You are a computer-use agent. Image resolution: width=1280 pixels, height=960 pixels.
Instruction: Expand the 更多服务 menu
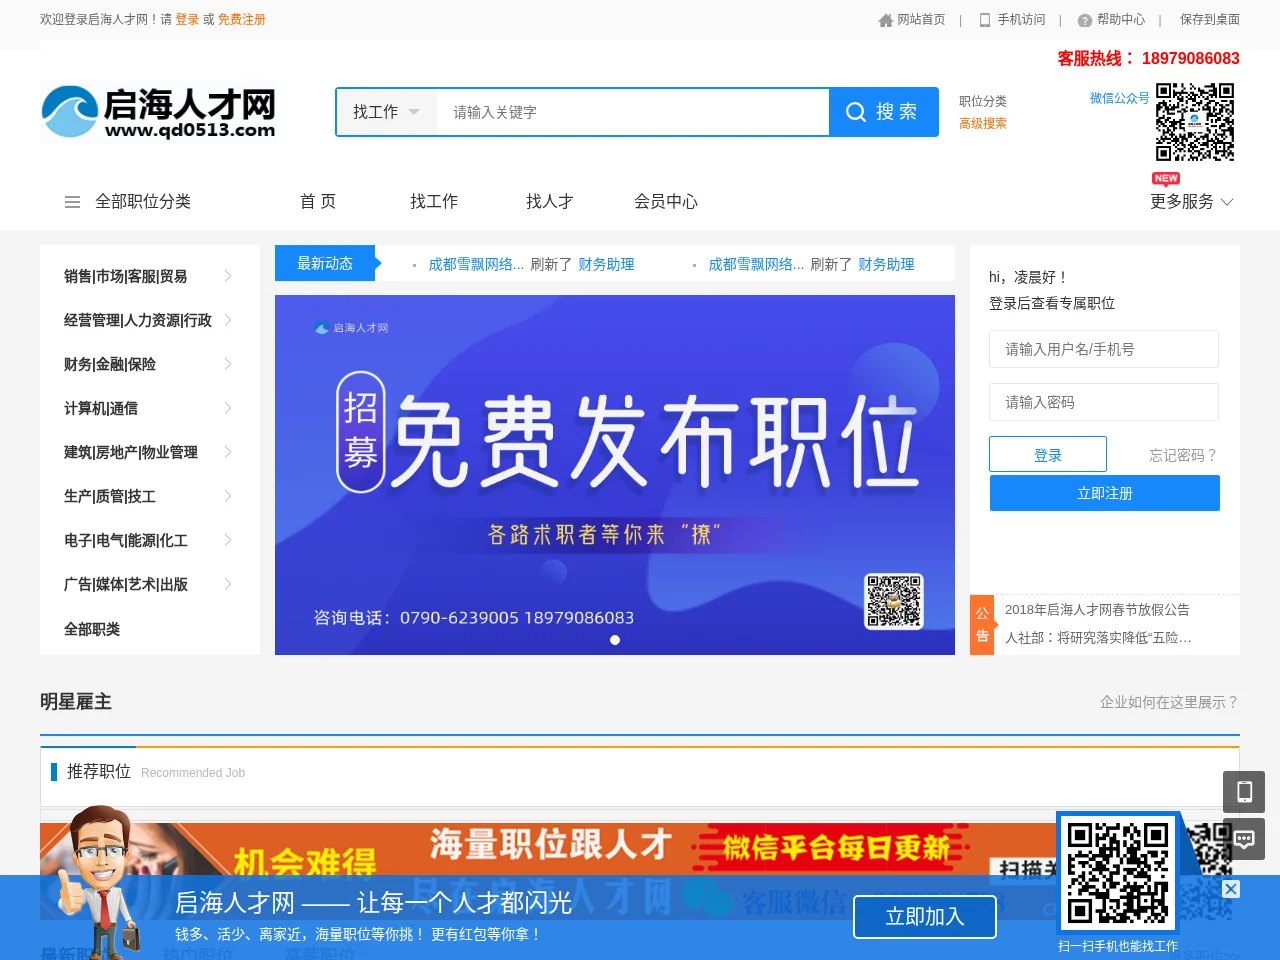[x=1192, y=202]
